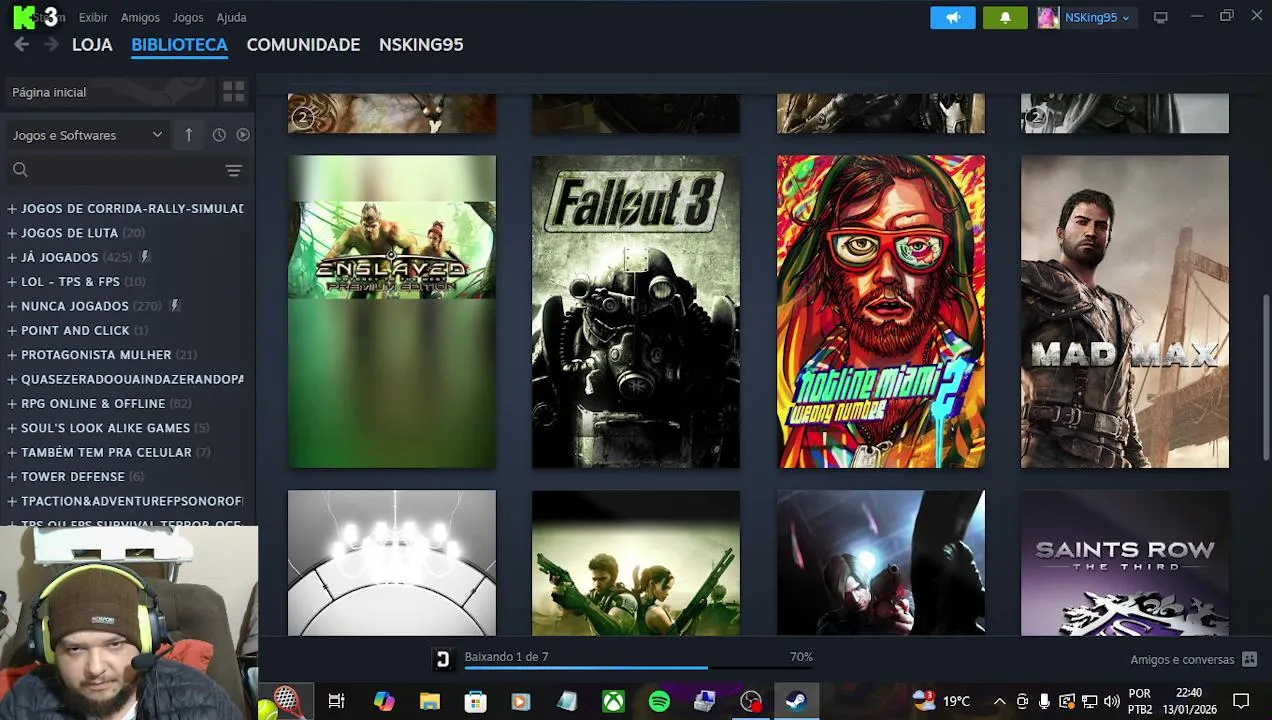Click the Steam taskbar icon
The image size is (1272, 720).
tap(796, 701)
